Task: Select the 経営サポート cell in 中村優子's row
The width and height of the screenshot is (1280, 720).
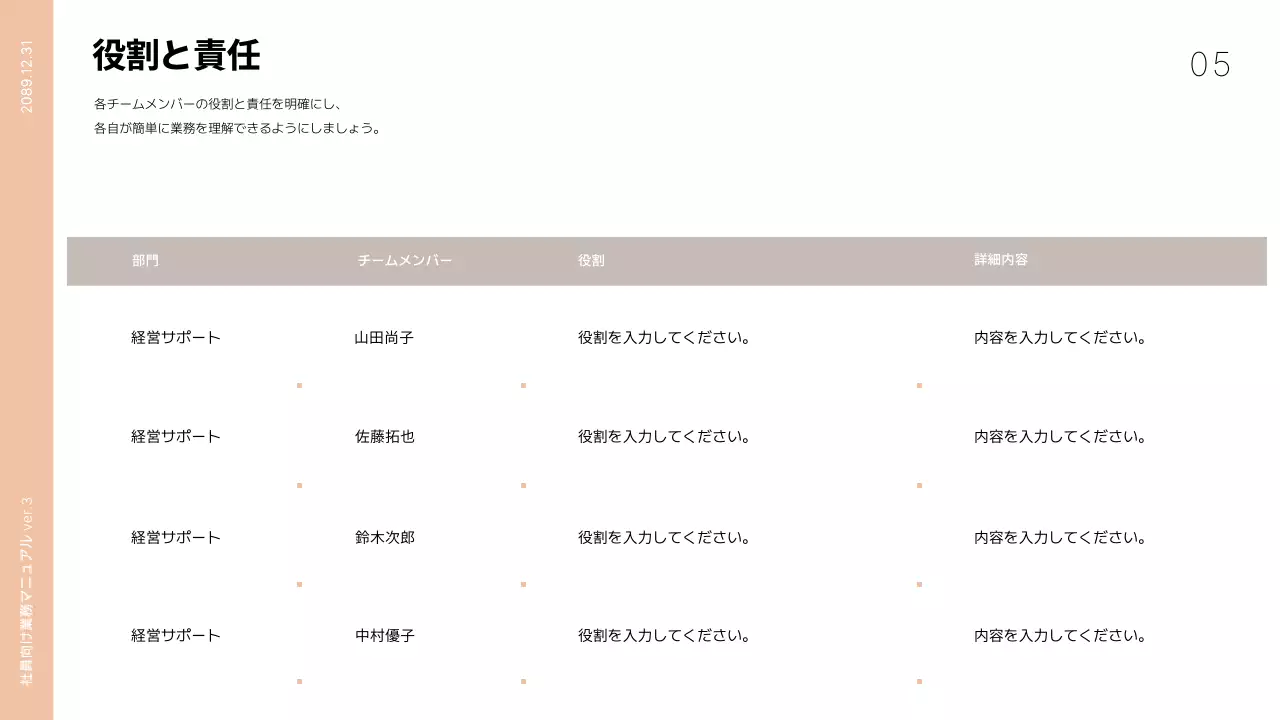Action: pyautogui.click(x=176, y=636)
